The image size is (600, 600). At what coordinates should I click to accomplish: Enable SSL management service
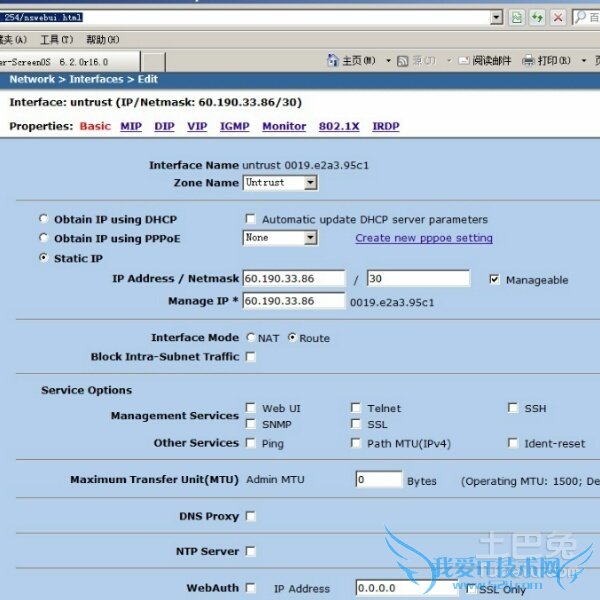tap(355, 424)
